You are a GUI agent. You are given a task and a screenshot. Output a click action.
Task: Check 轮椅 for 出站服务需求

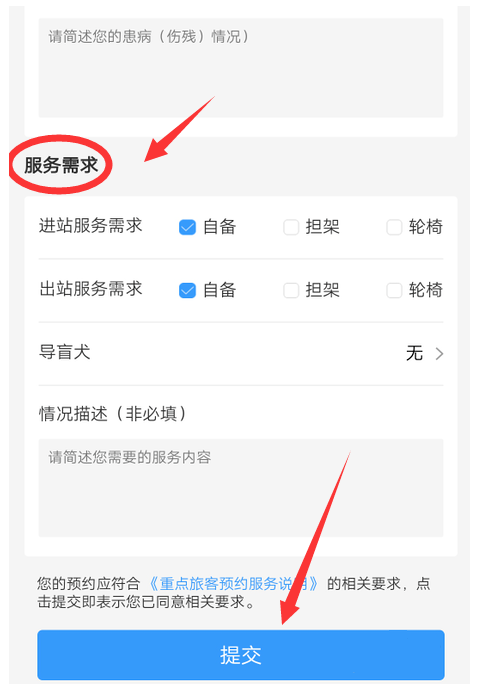[394, 290]
